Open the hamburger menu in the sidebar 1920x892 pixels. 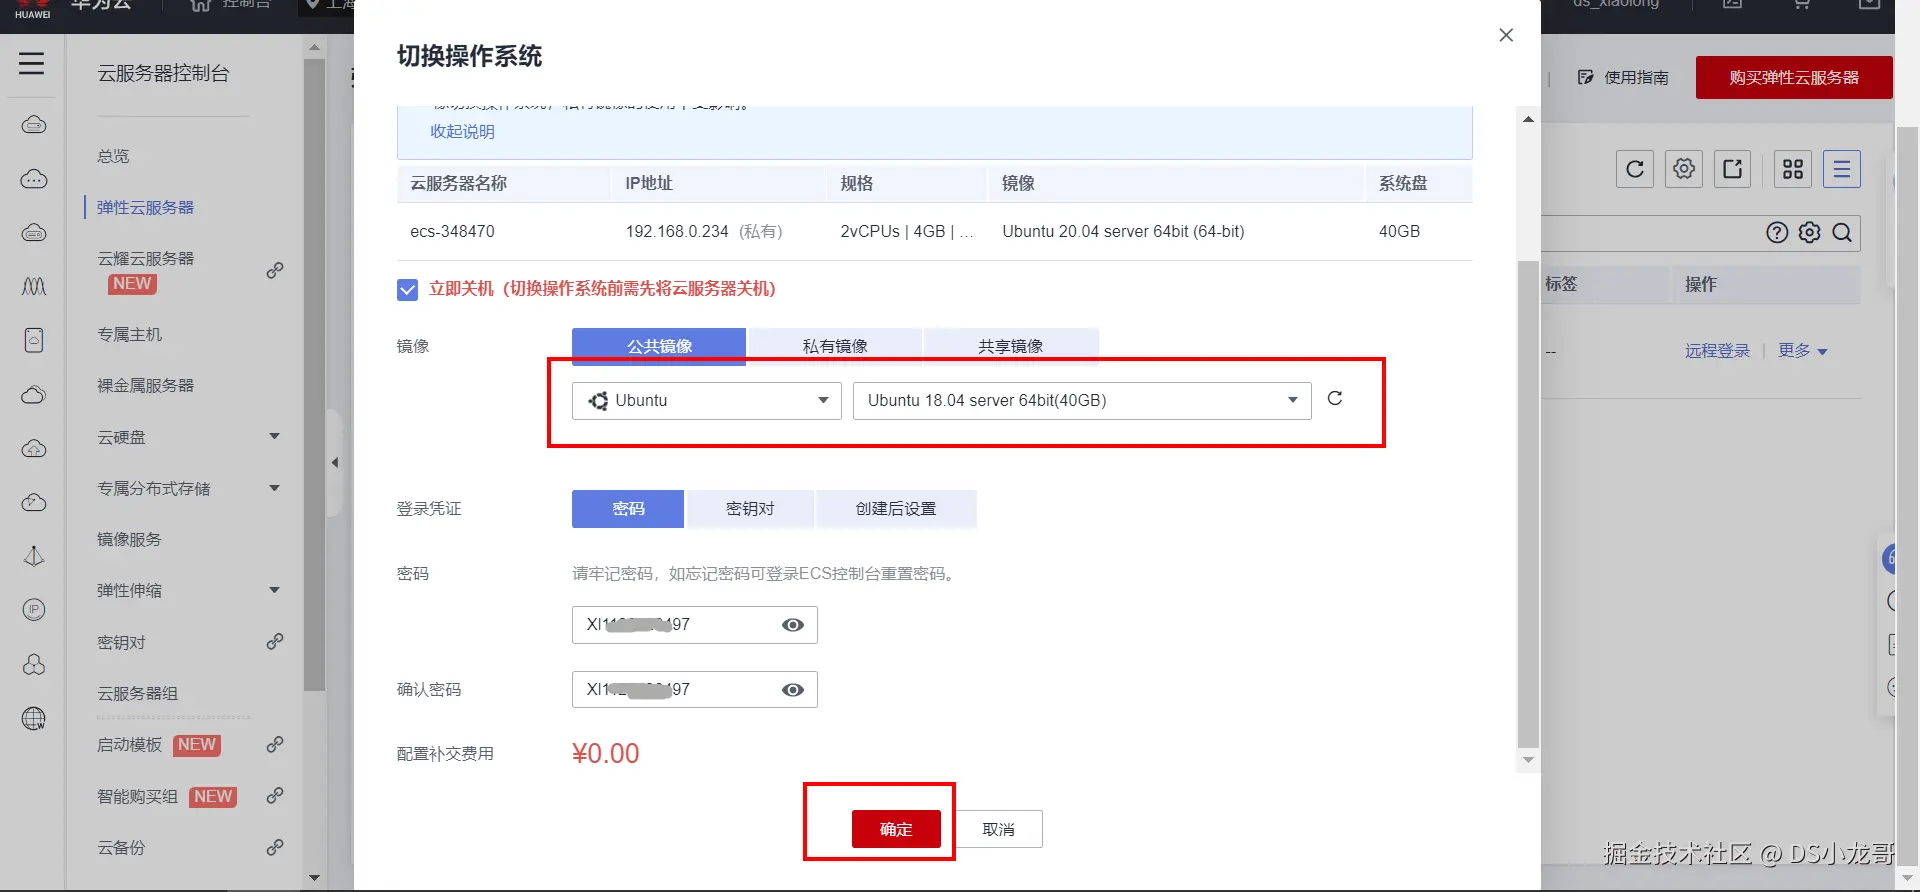point(32,64)
